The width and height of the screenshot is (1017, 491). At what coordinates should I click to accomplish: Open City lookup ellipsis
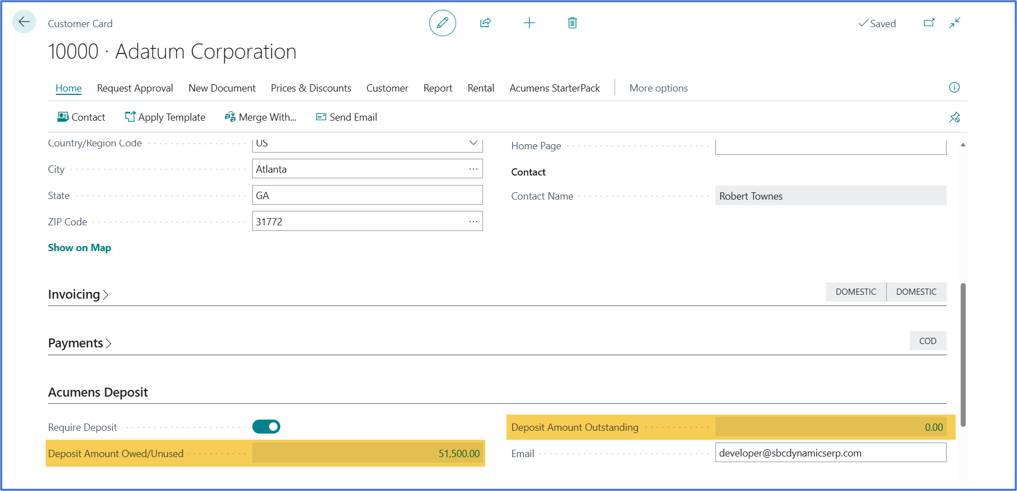pos(473,169)
